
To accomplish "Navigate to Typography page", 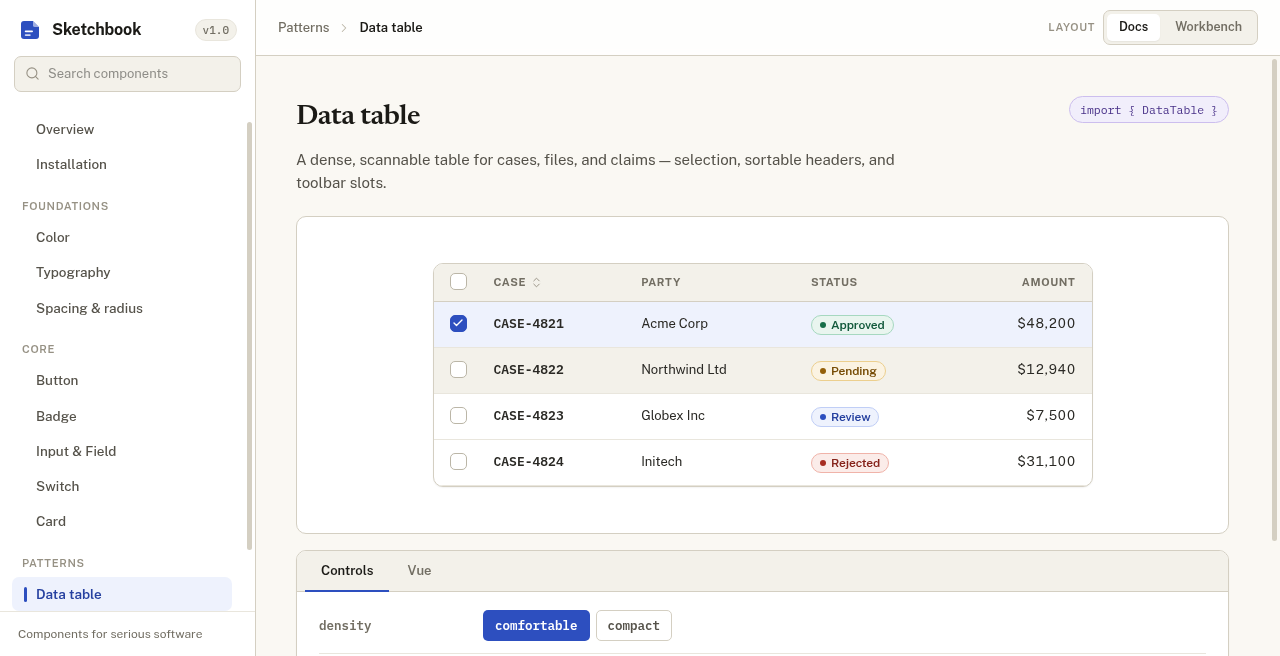I will click(x=122, y=273).
